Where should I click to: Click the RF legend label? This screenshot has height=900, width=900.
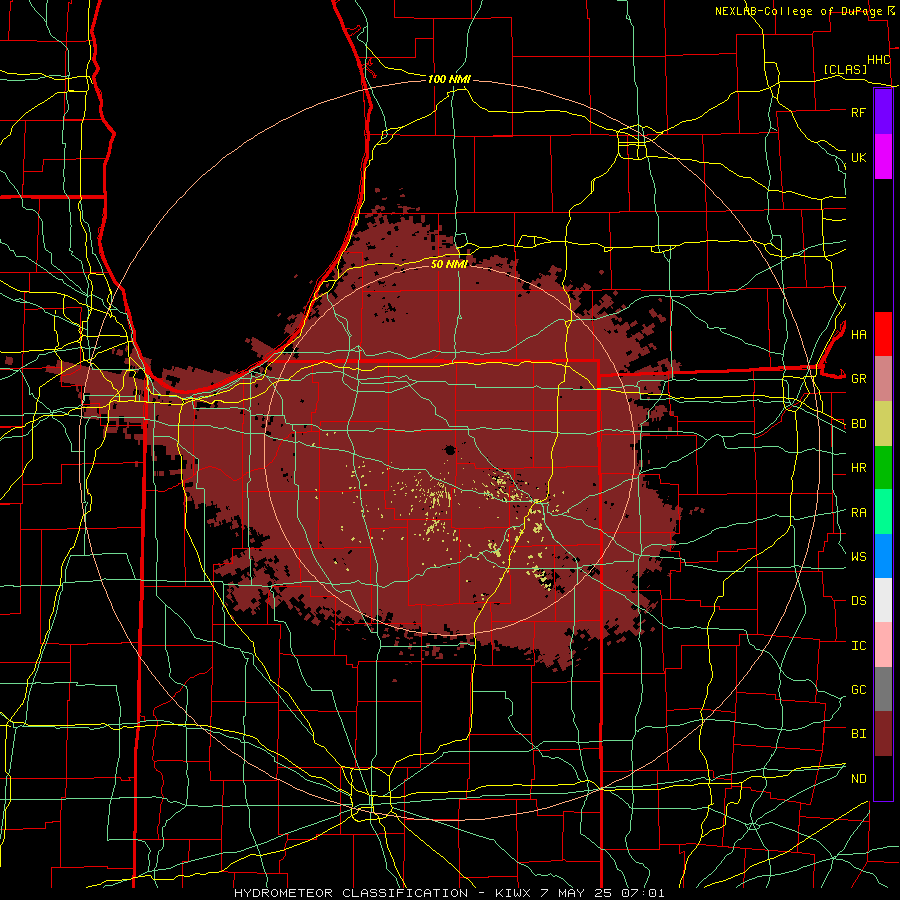point(858,112)
